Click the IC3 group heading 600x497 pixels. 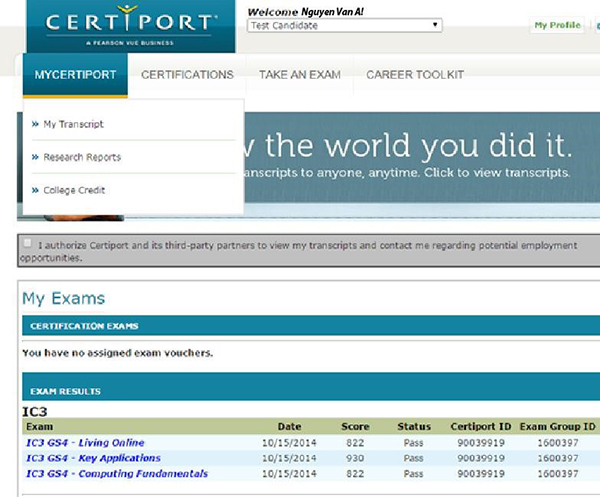[35, 412]
